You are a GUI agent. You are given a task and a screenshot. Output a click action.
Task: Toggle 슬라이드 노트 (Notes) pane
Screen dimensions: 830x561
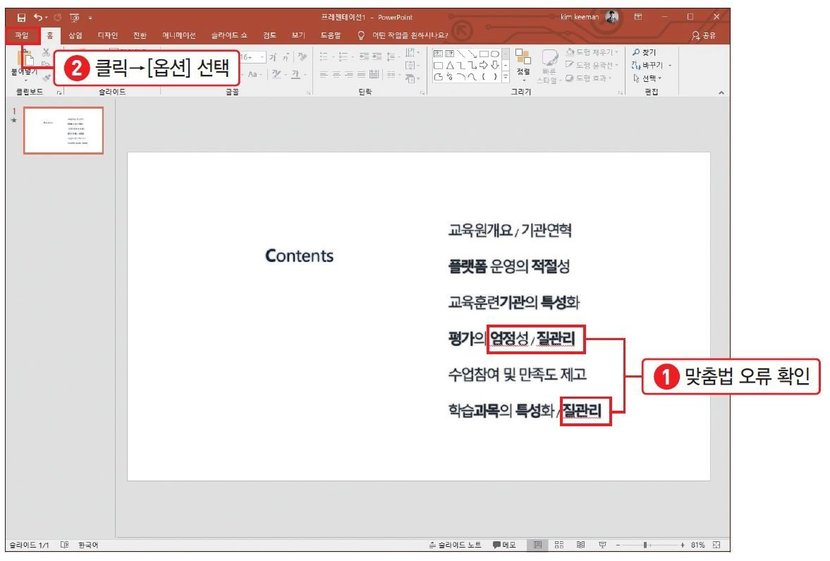click(x=455, y=545)
